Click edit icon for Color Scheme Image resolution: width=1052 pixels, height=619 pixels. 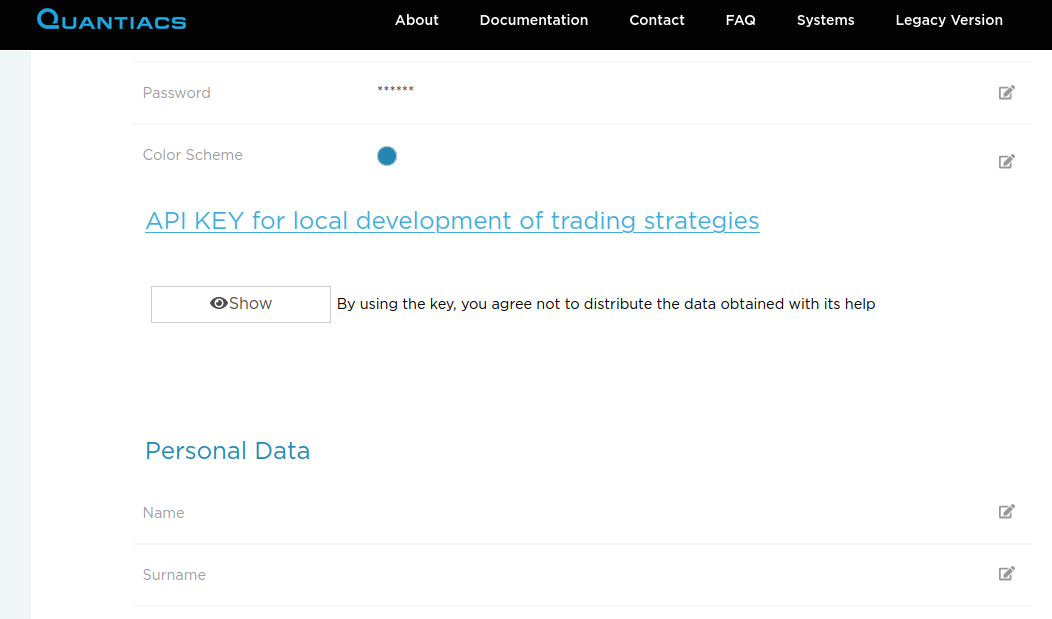click(1006, 161)
